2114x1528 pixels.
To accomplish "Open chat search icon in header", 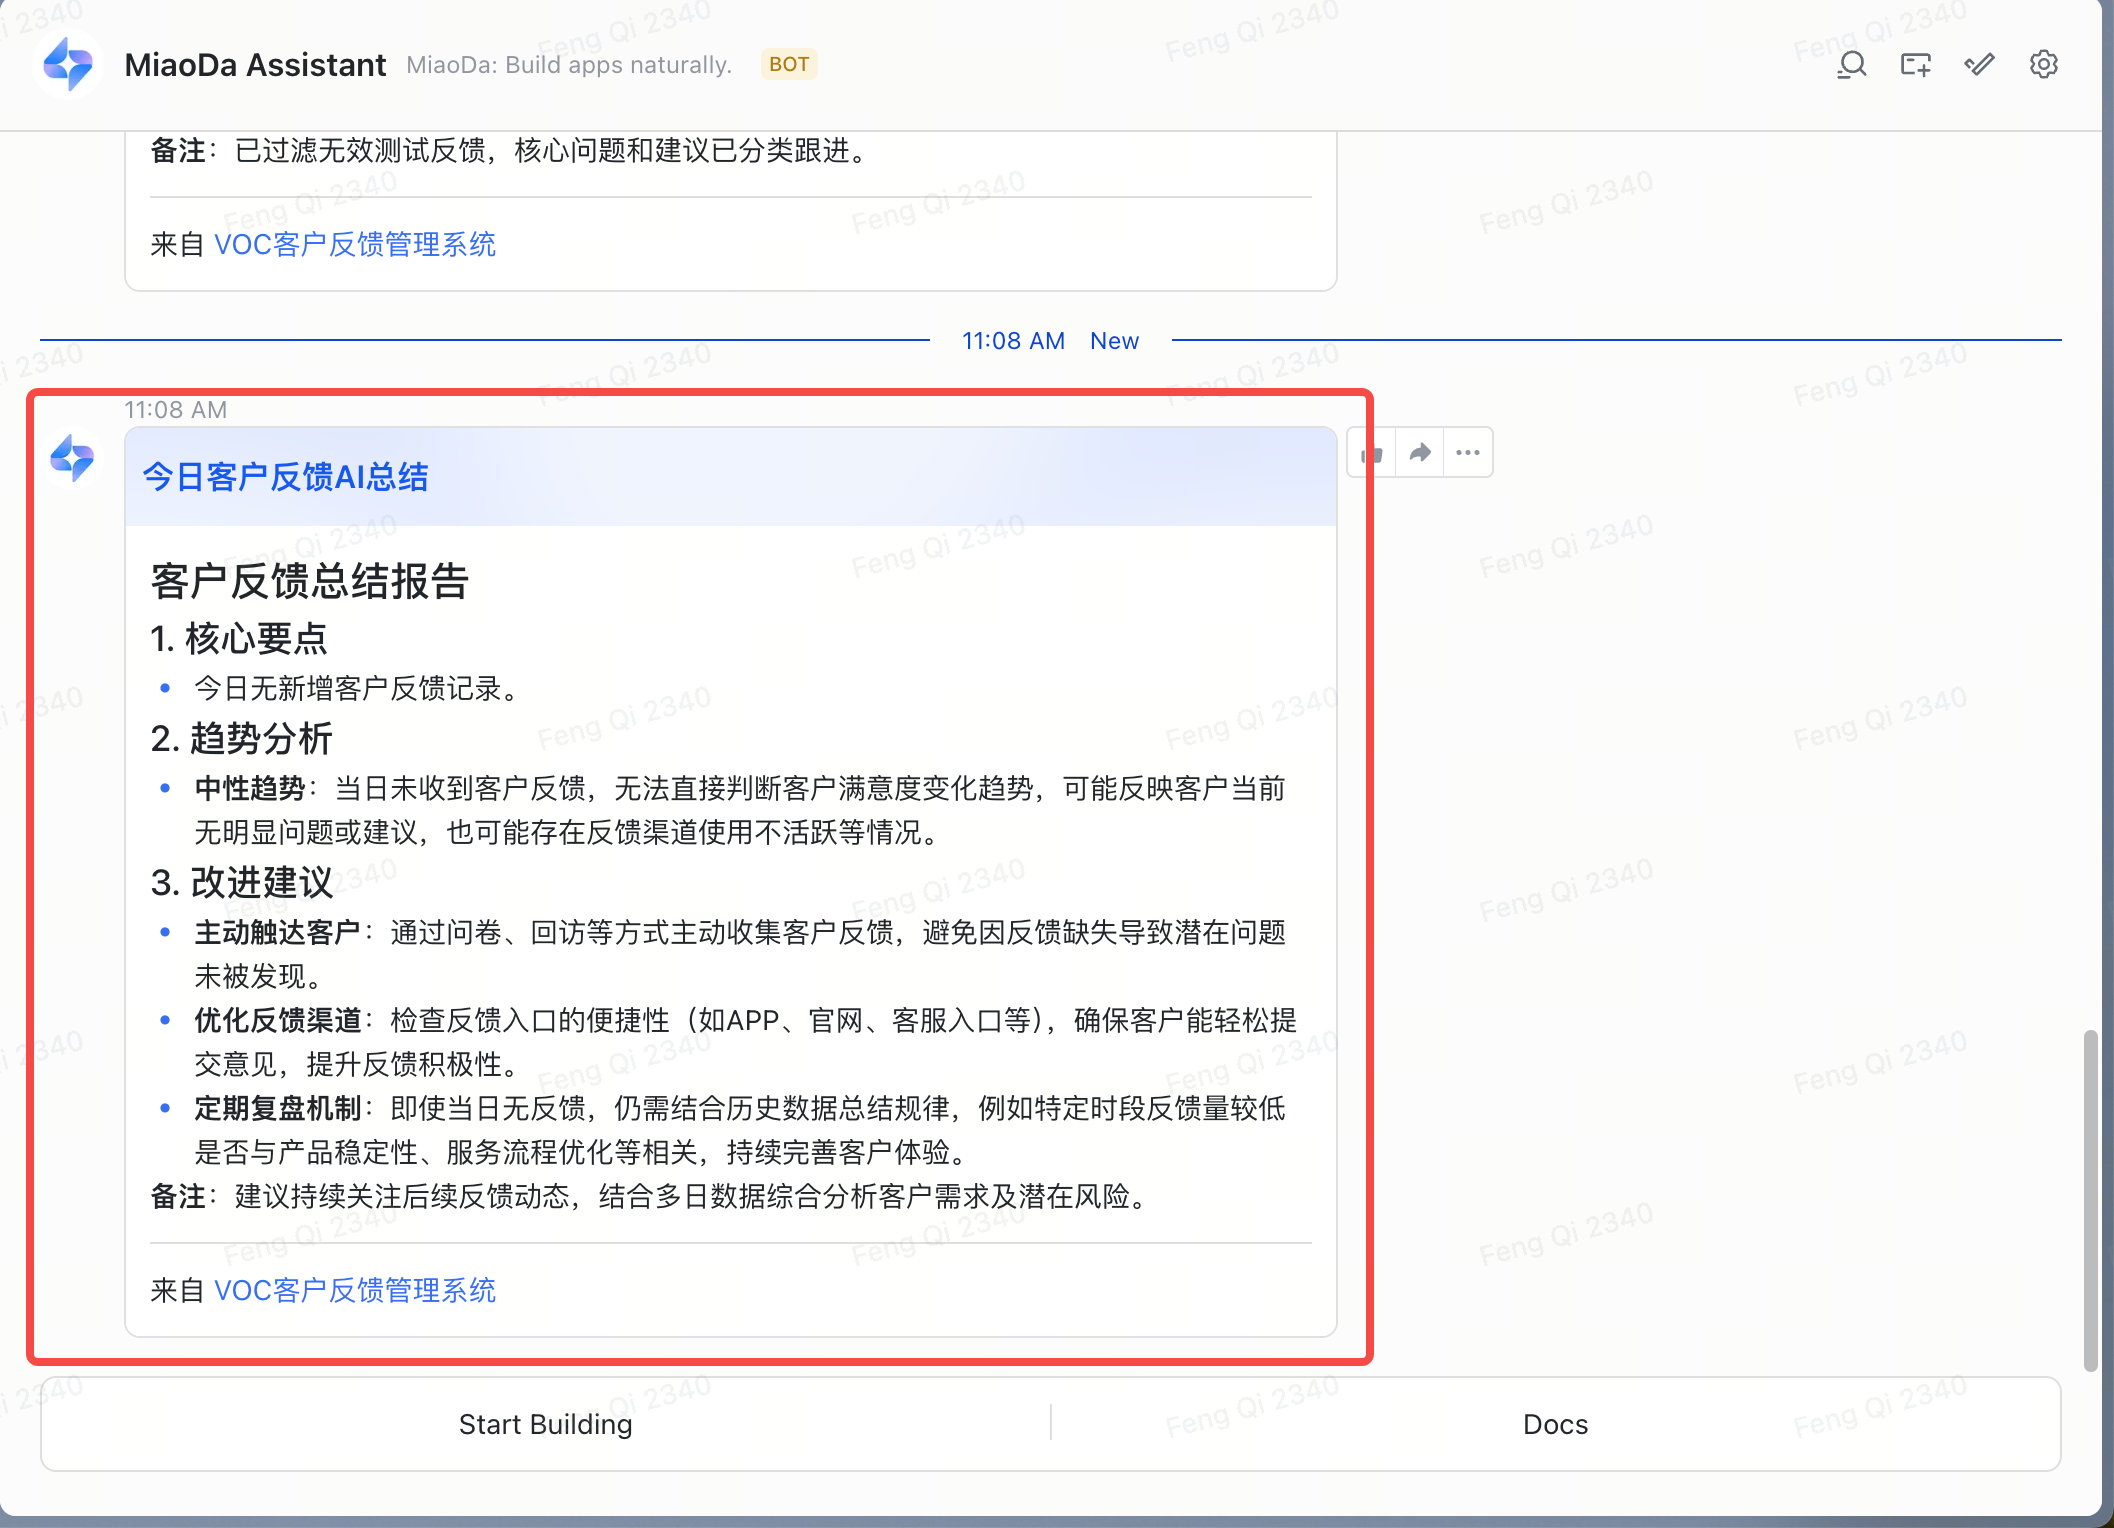I will tap(1851, 65).
